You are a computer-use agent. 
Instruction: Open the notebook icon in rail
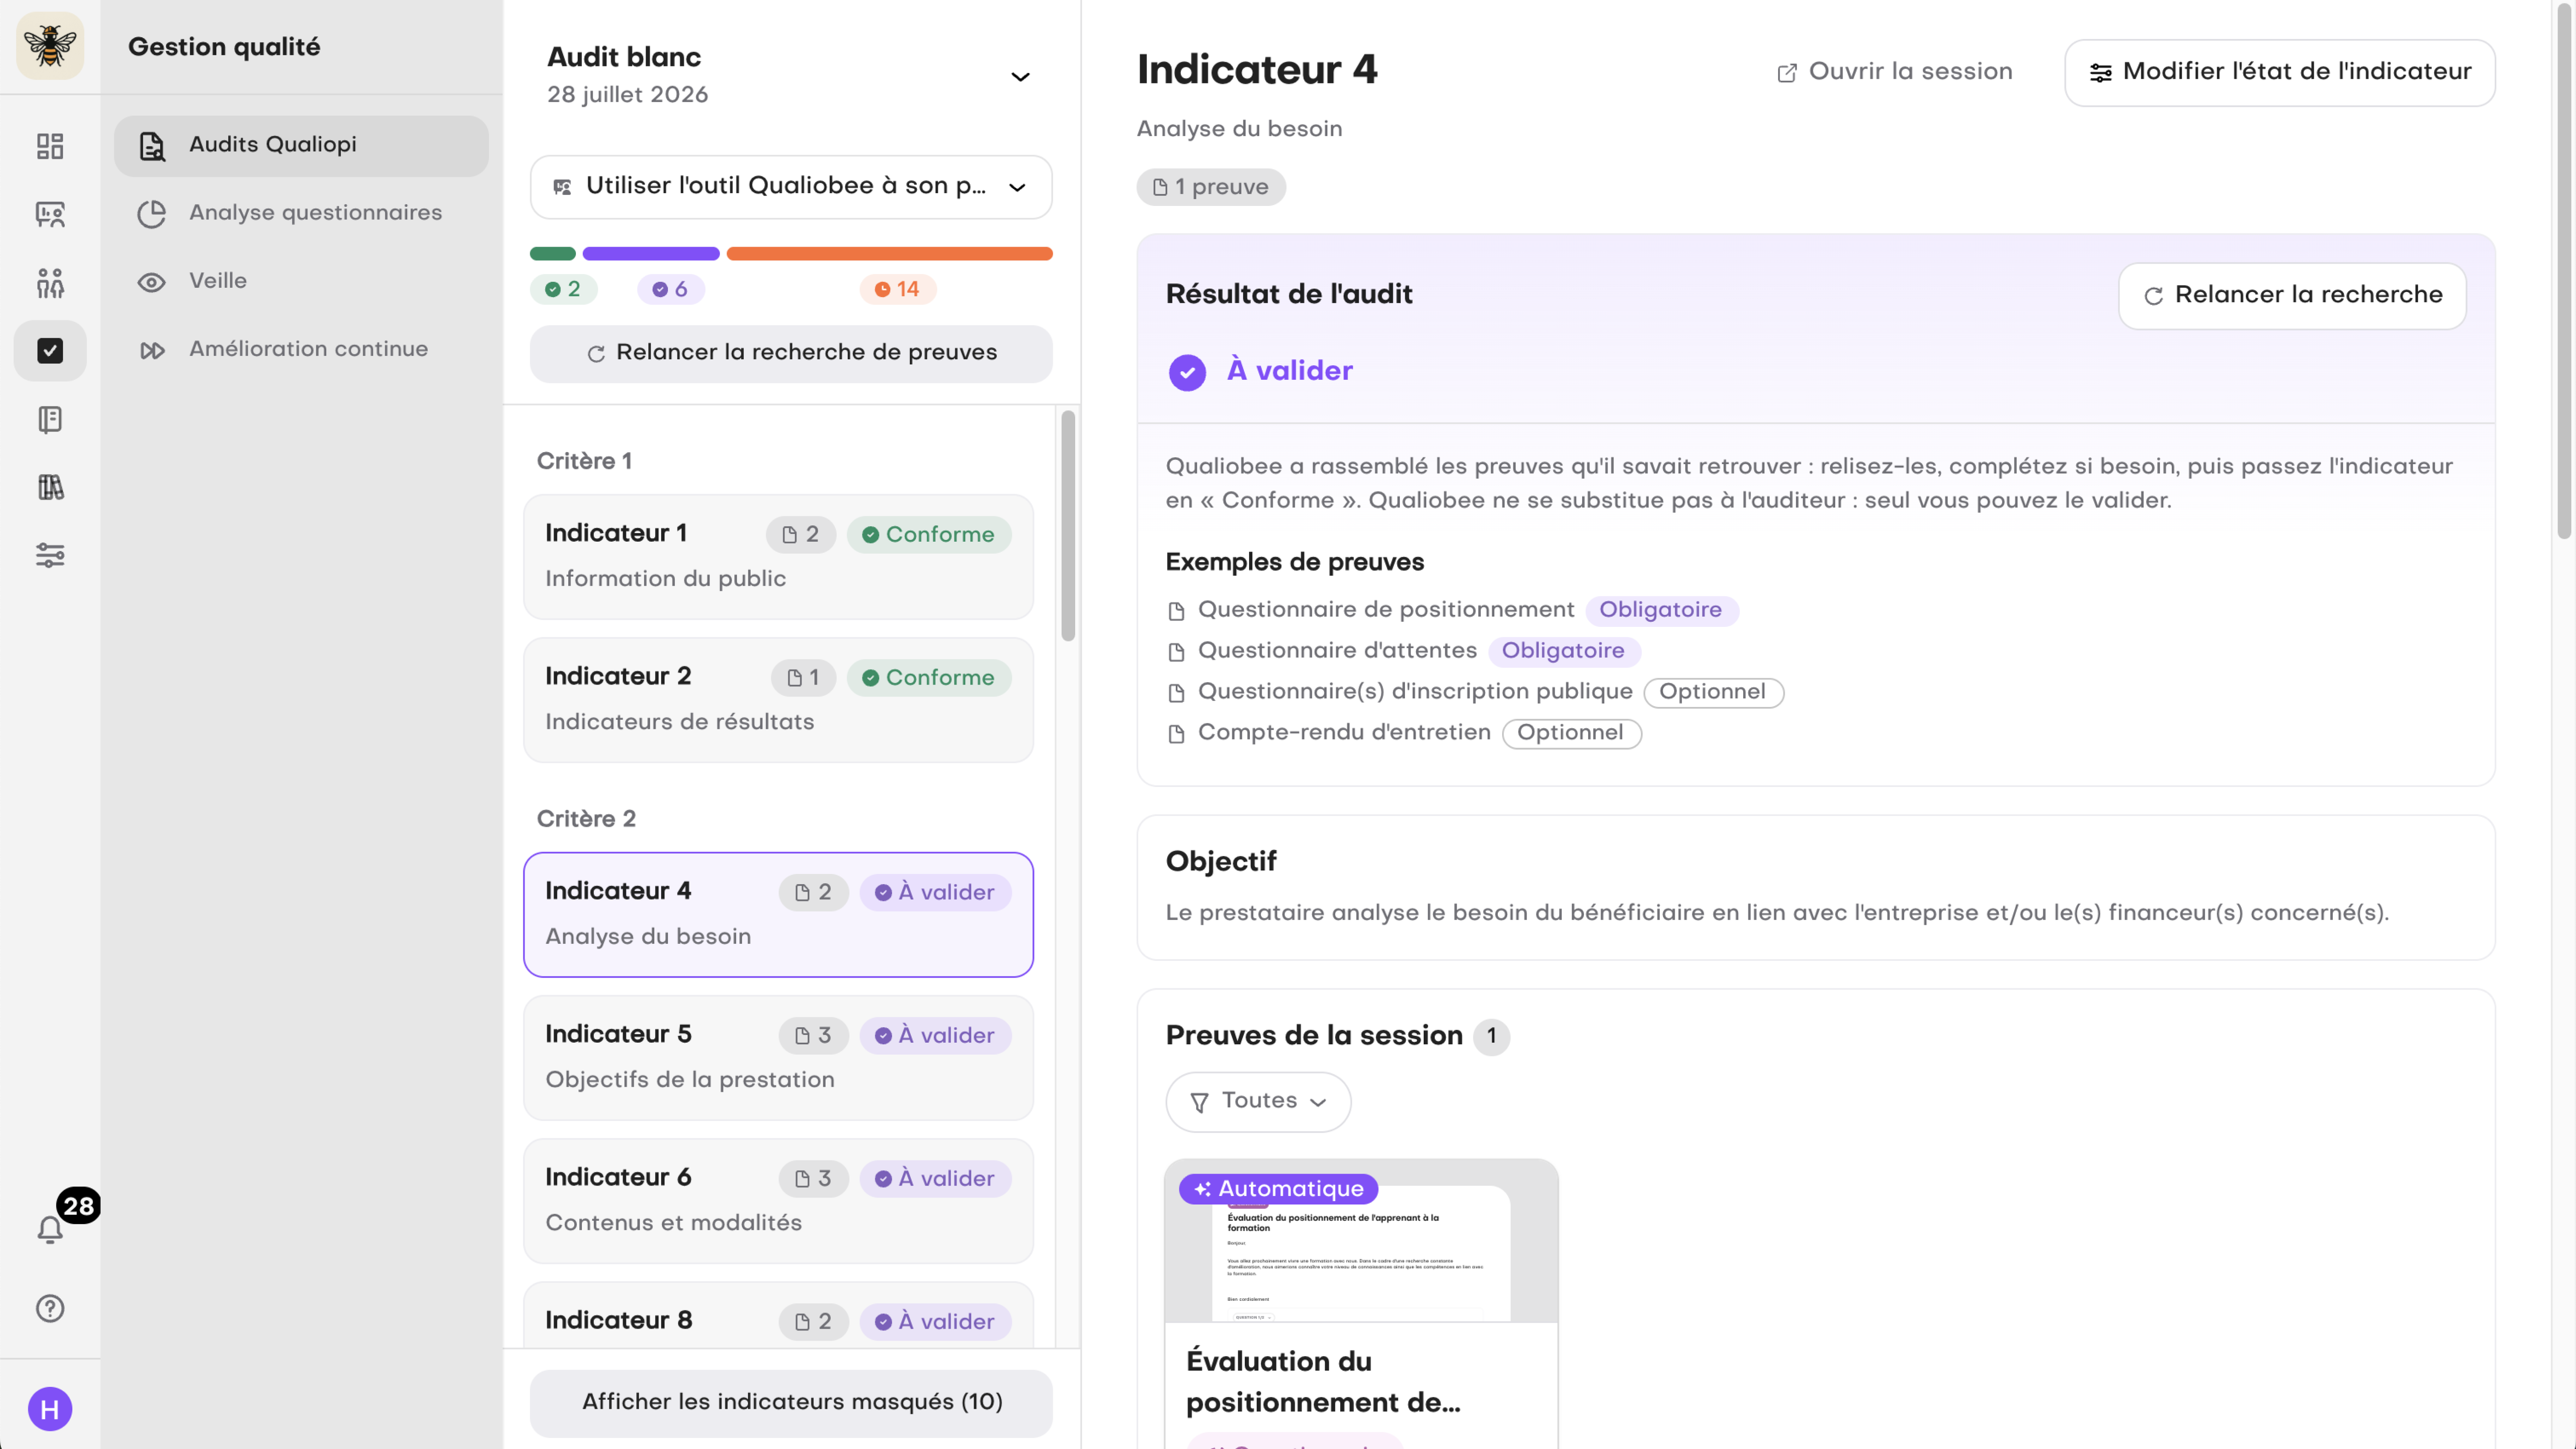[50, 419]
